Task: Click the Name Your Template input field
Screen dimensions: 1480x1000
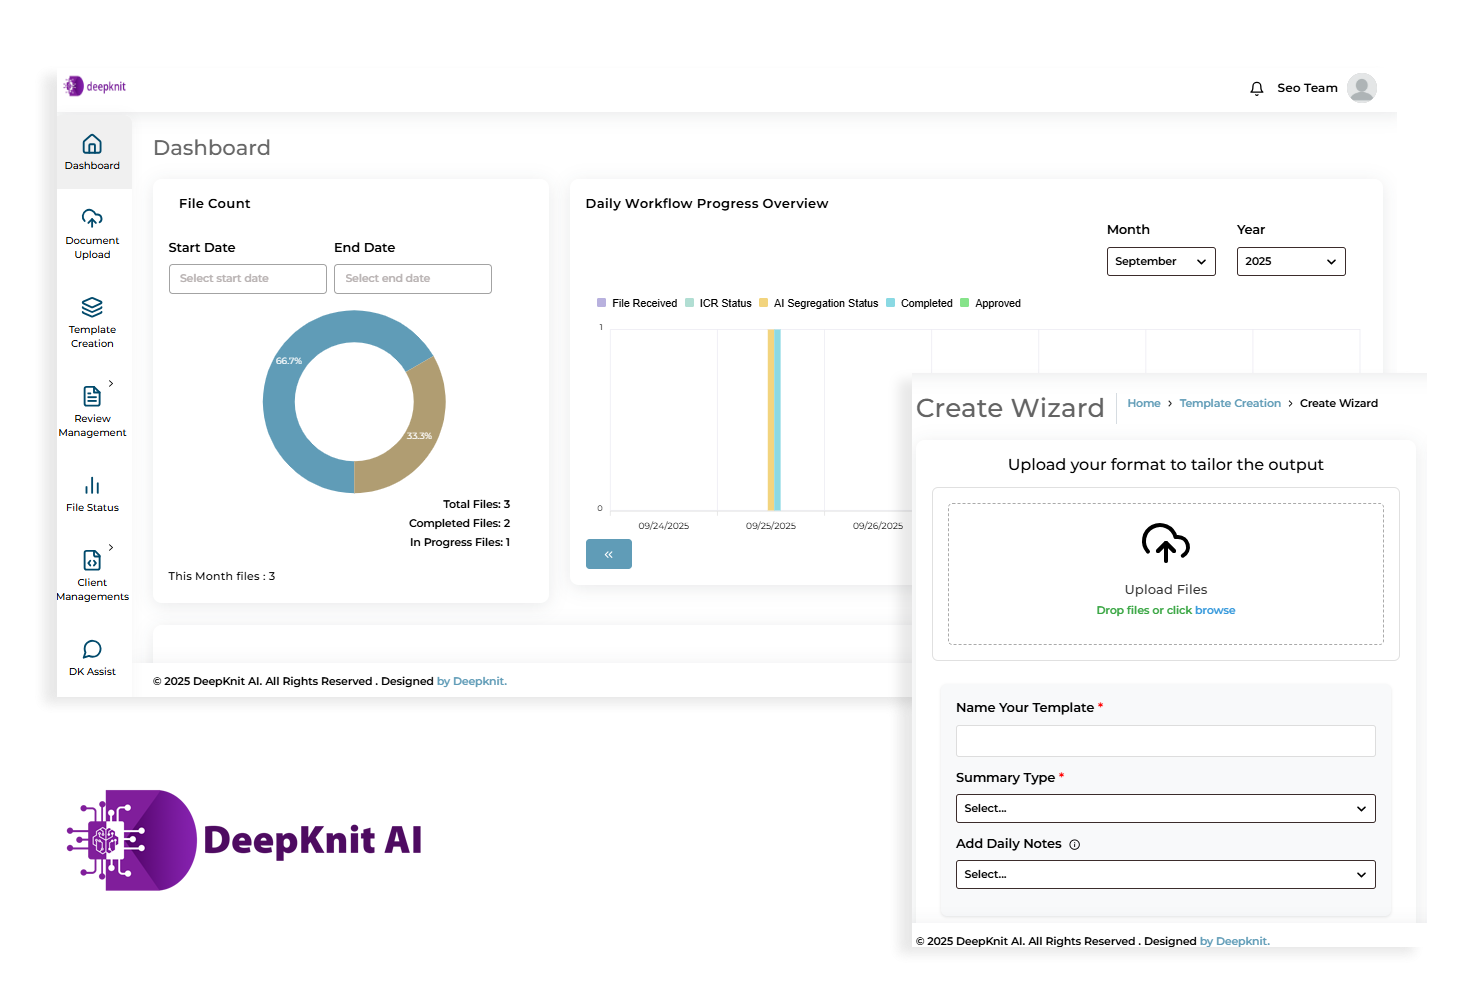Action: (1165, 741)
